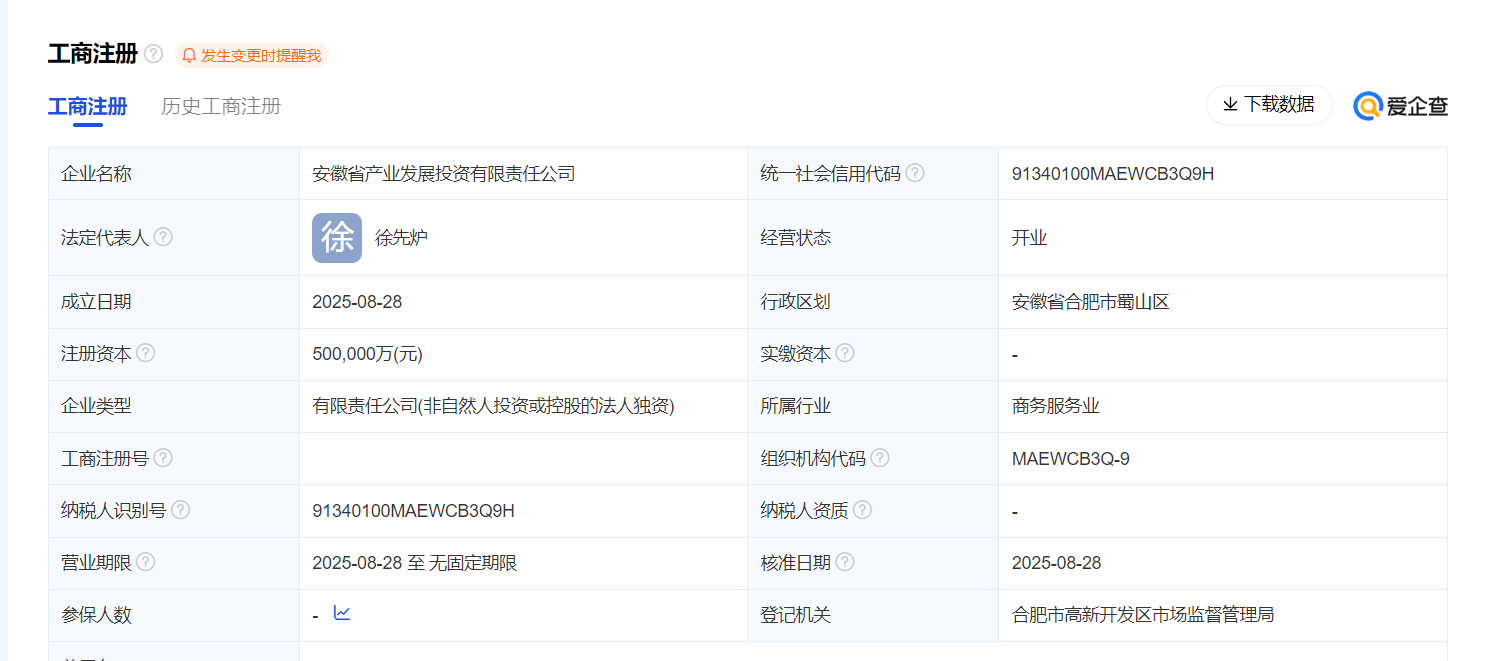Click help icon next to 实缴资本
1486x661 pixels.
[845, 353]
